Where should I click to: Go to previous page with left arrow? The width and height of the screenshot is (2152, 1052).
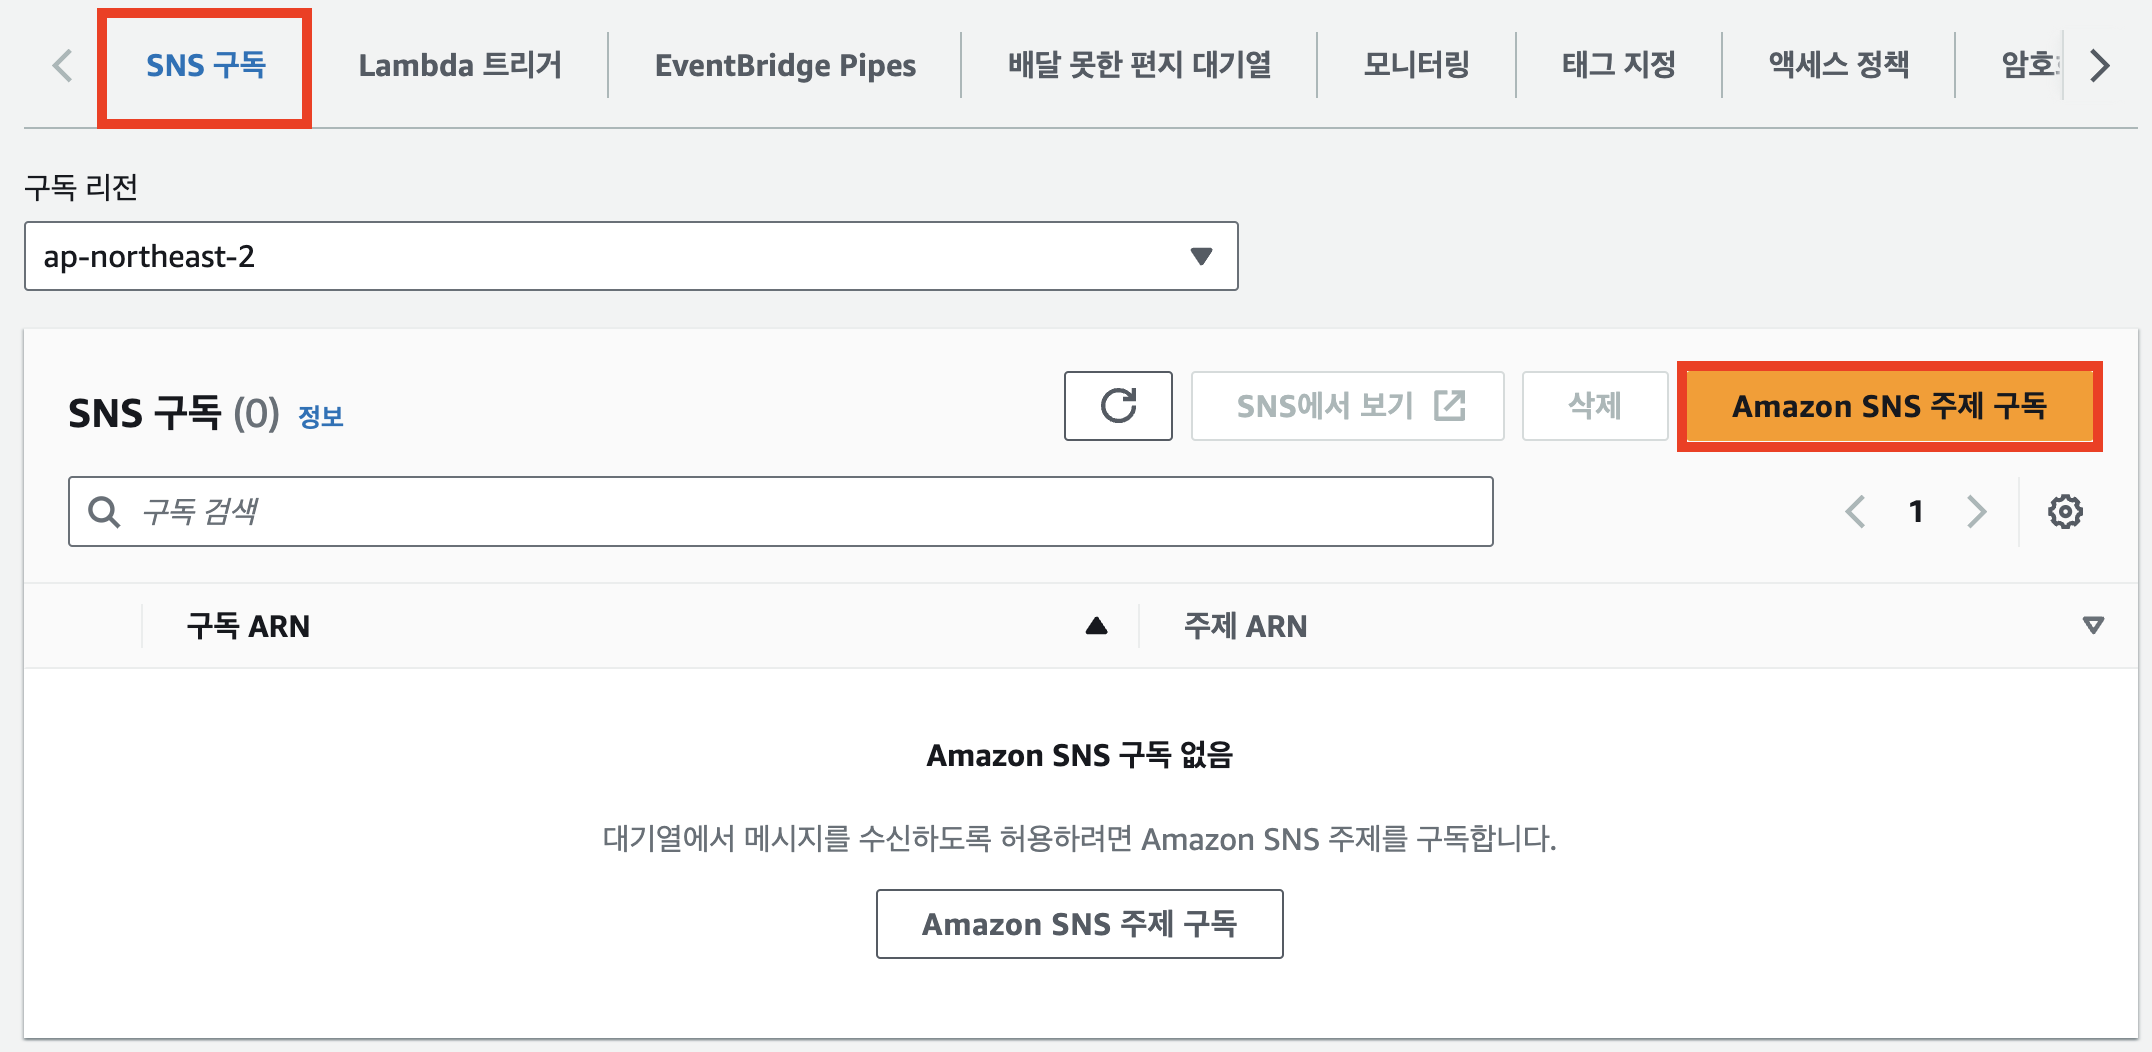1856,511
